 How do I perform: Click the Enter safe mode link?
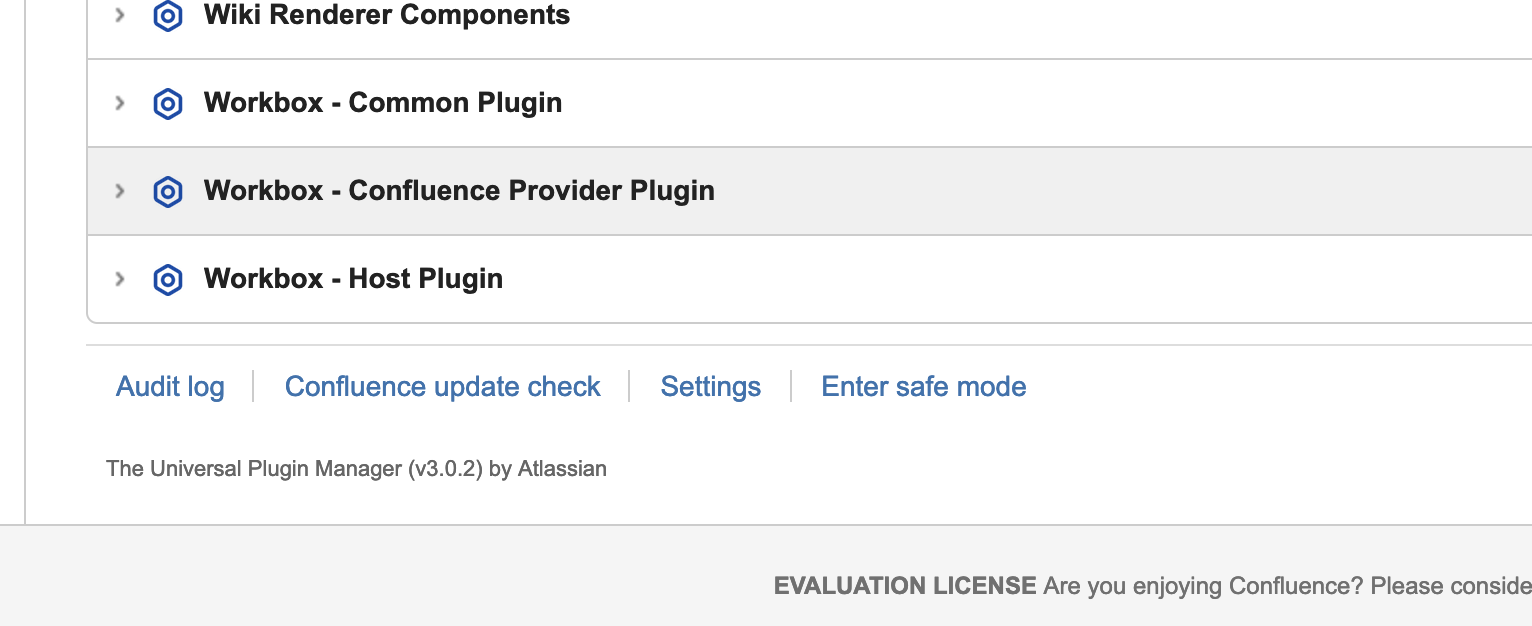pos(924,387)
